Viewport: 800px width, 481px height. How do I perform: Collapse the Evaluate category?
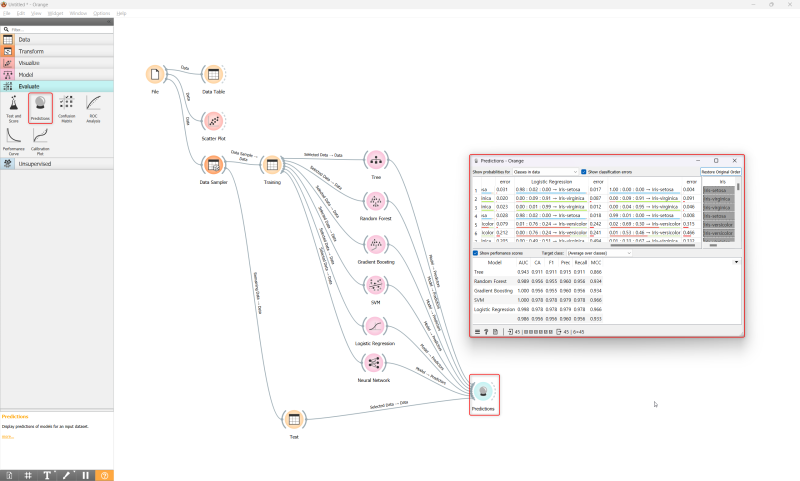57,86
